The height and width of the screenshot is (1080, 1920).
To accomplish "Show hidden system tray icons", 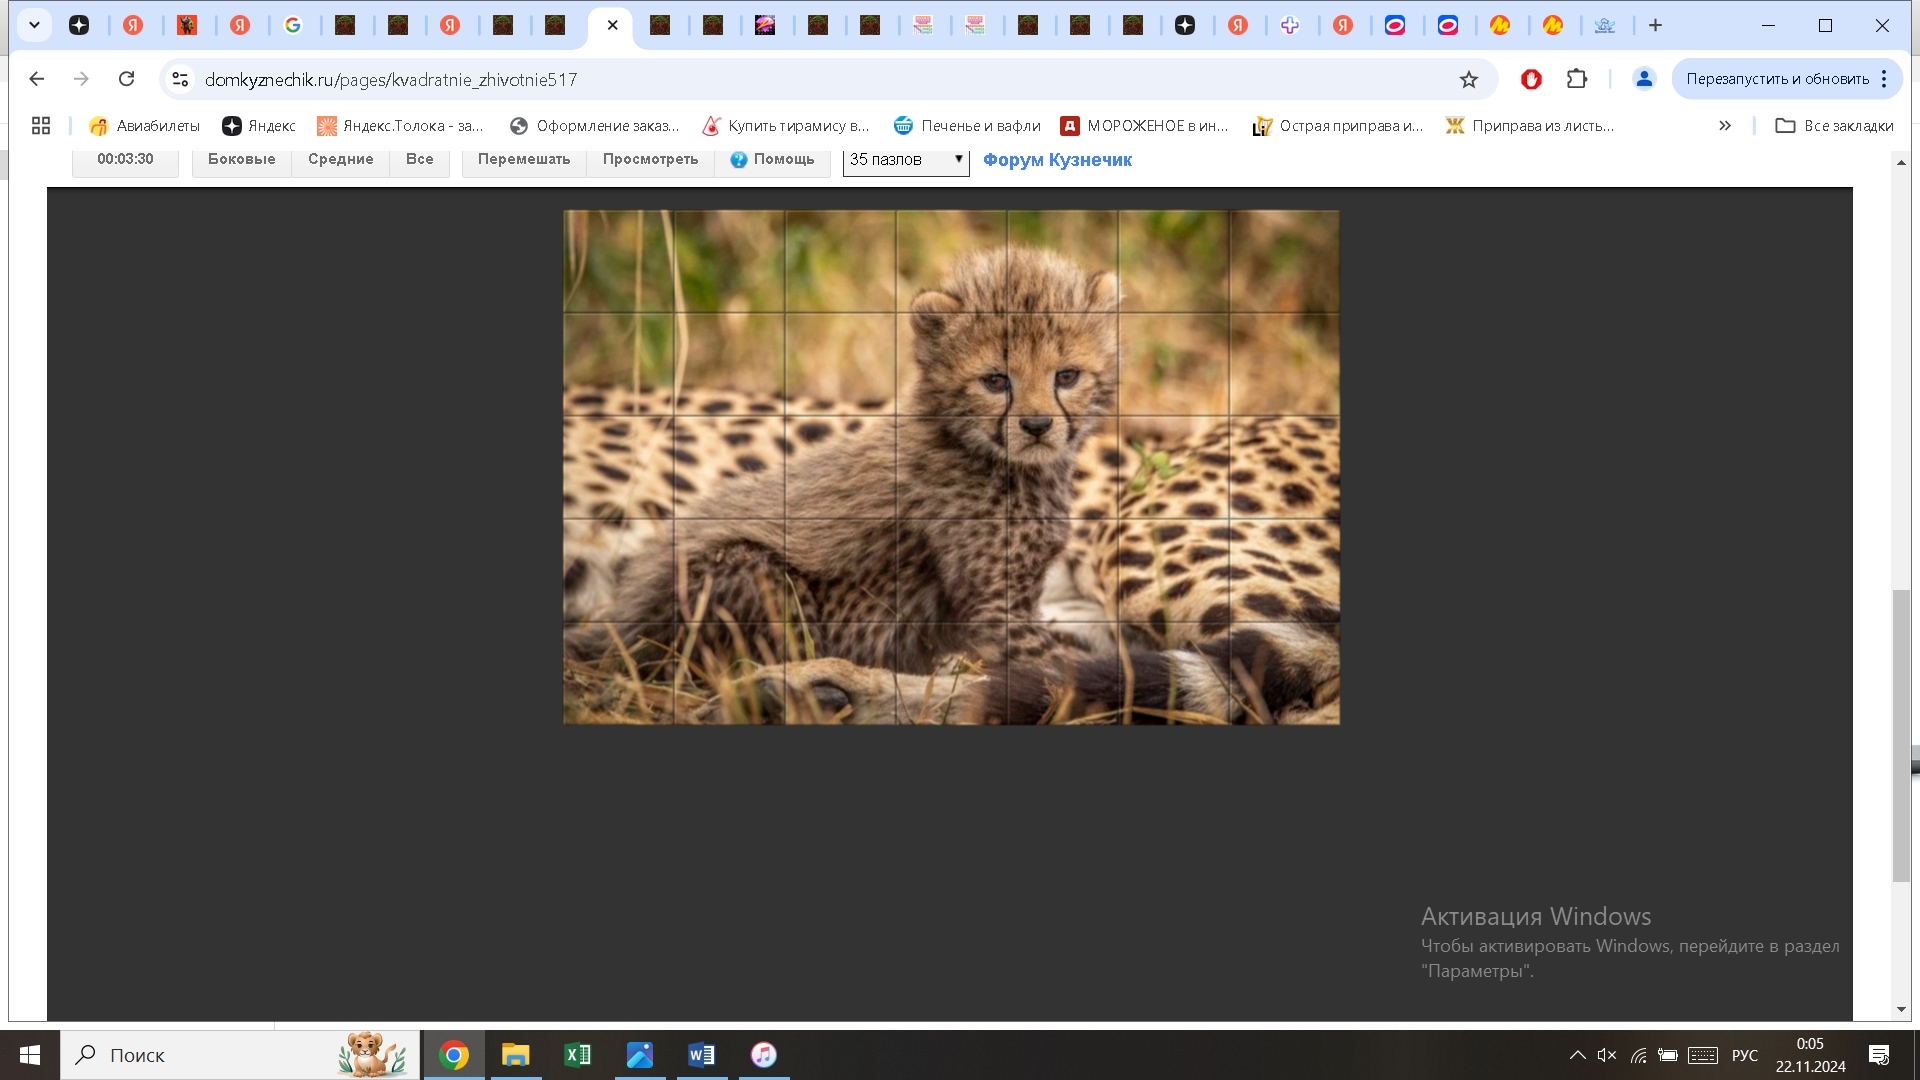I will [1577, 1055].
